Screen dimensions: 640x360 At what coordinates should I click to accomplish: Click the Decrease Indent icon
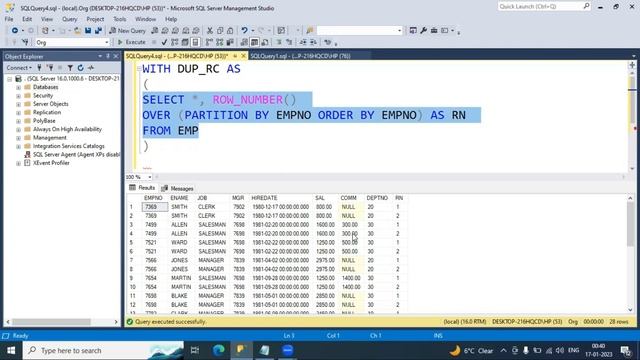coord(303,42)
